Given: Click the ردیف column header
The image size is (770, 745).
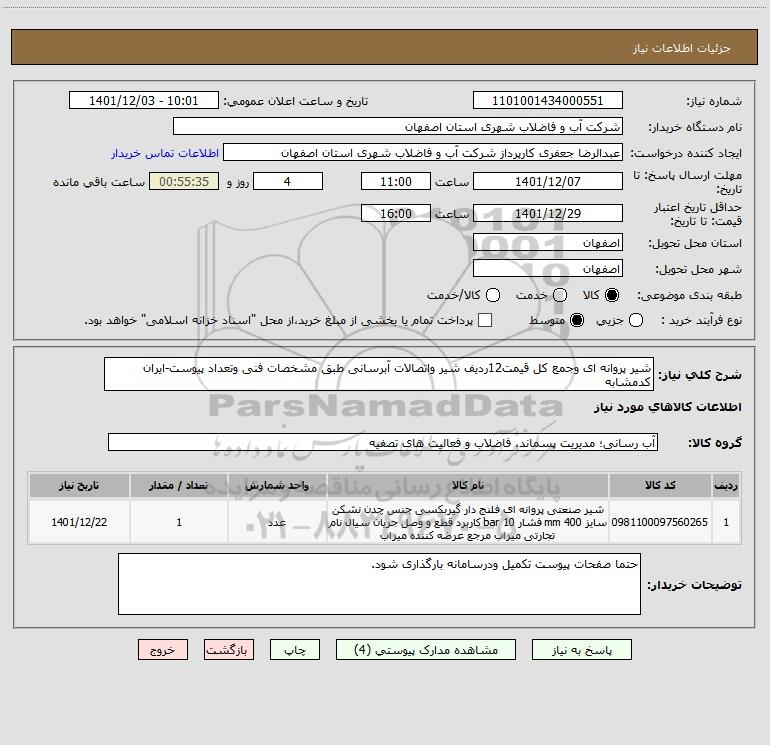Looking at the screenshot, I should click(726, 485).
